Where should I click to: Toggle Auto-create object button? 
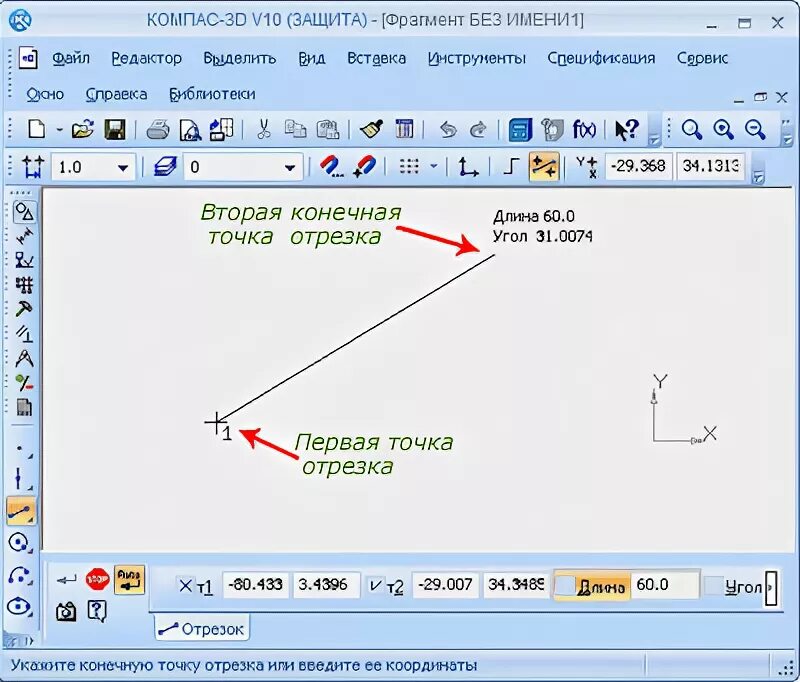[129, 579]
